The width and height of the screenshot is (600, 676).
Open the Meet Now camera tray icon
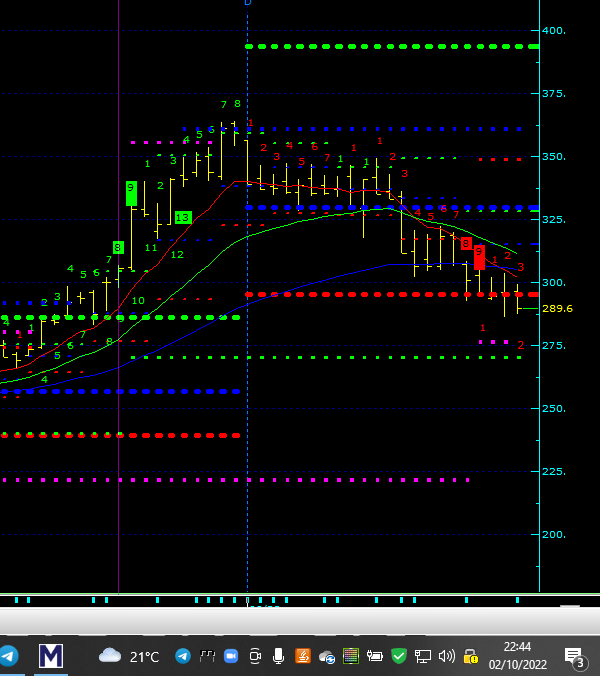coord(255,656)
